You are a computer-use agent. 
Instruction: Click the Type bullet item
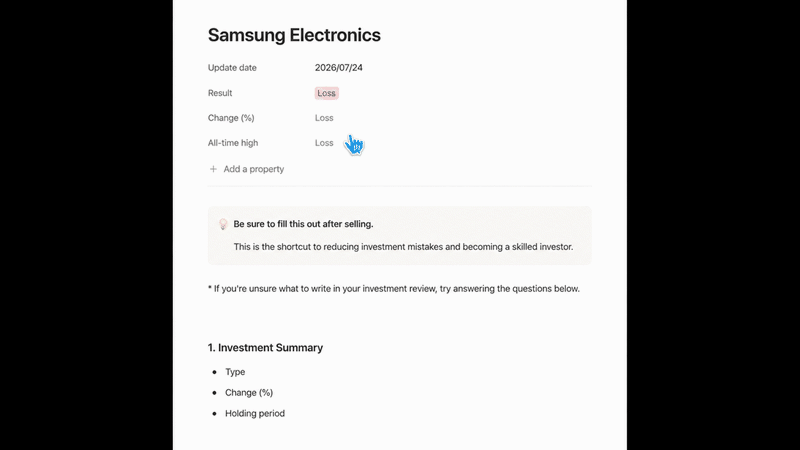tap(235, 372)
